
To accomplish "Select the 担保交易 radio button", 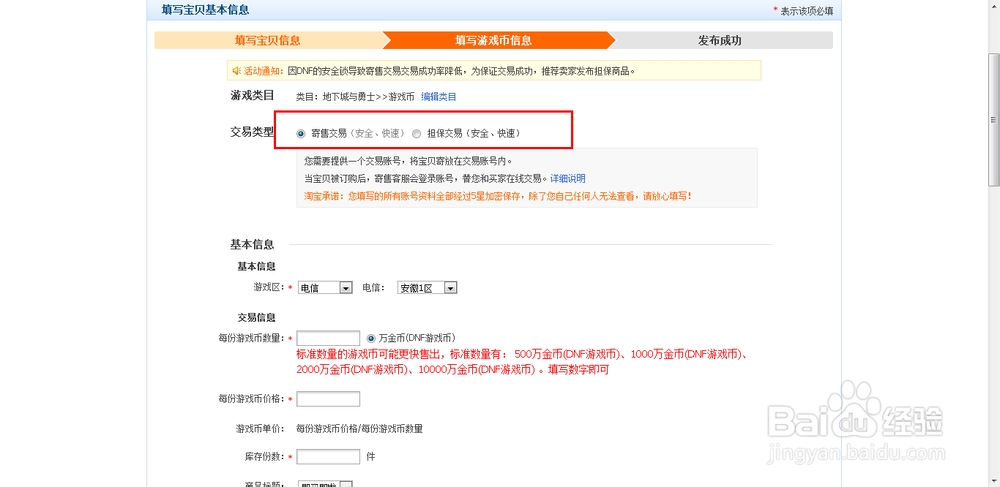I will pyautogui.click(x=416, y=134).
